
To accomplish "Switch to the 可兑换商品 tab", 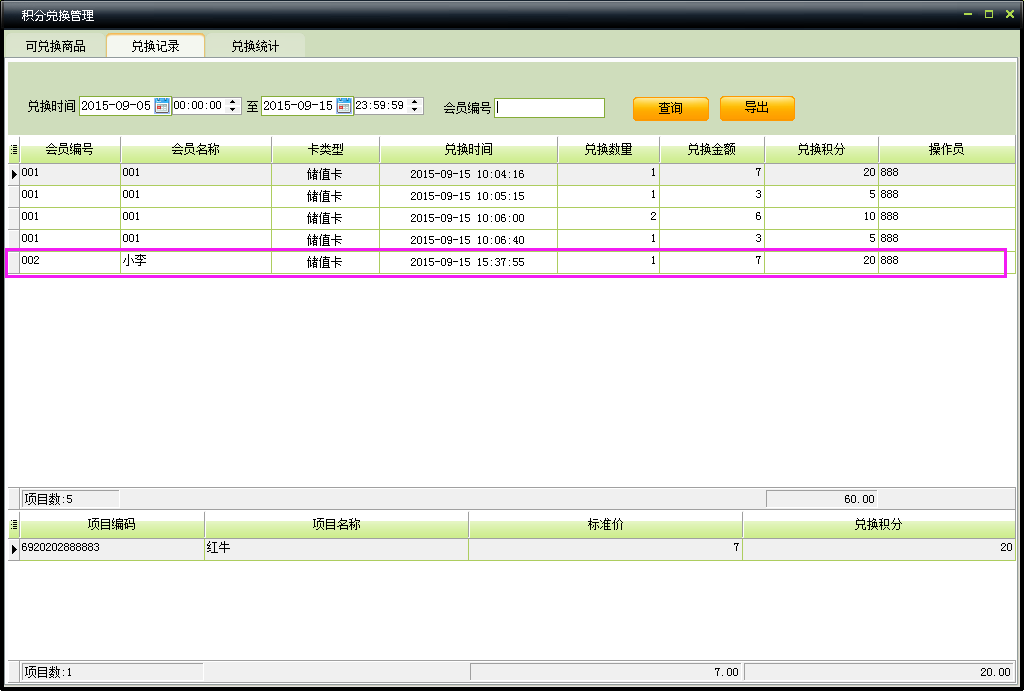I will [55, 46].
